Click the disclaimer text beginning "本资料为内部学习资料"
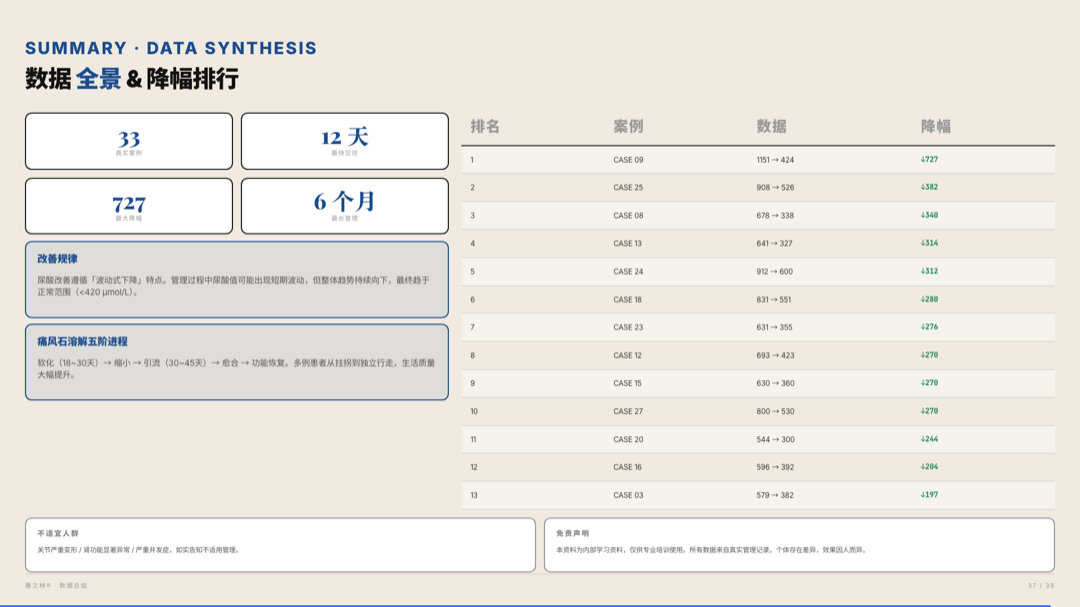 (711, 550)
